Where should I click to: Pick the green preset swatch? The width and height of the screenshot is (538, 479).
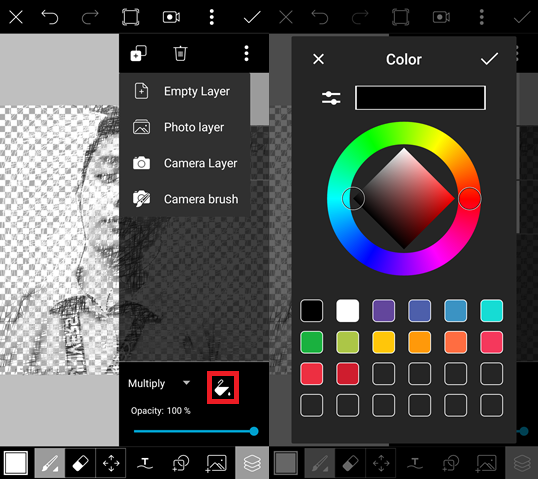312,342
